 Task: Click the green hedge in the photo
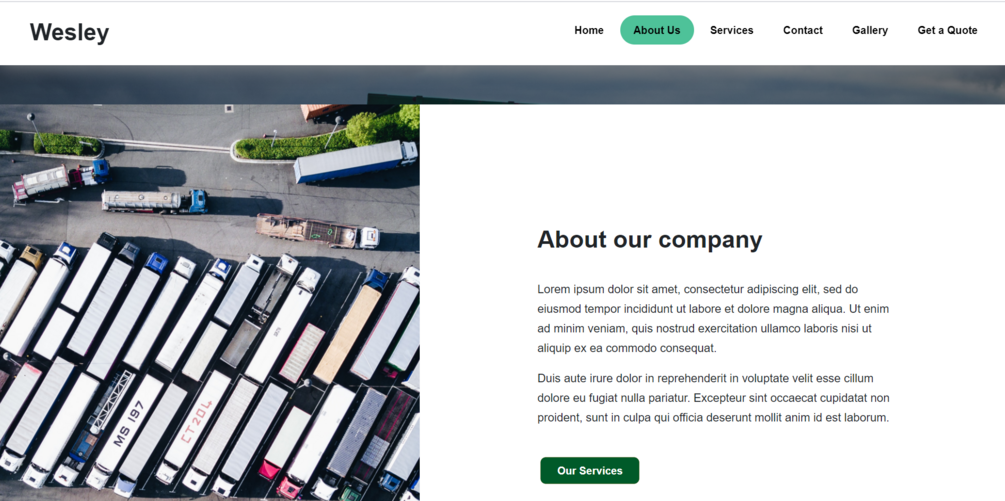click(x=292, y=145)
